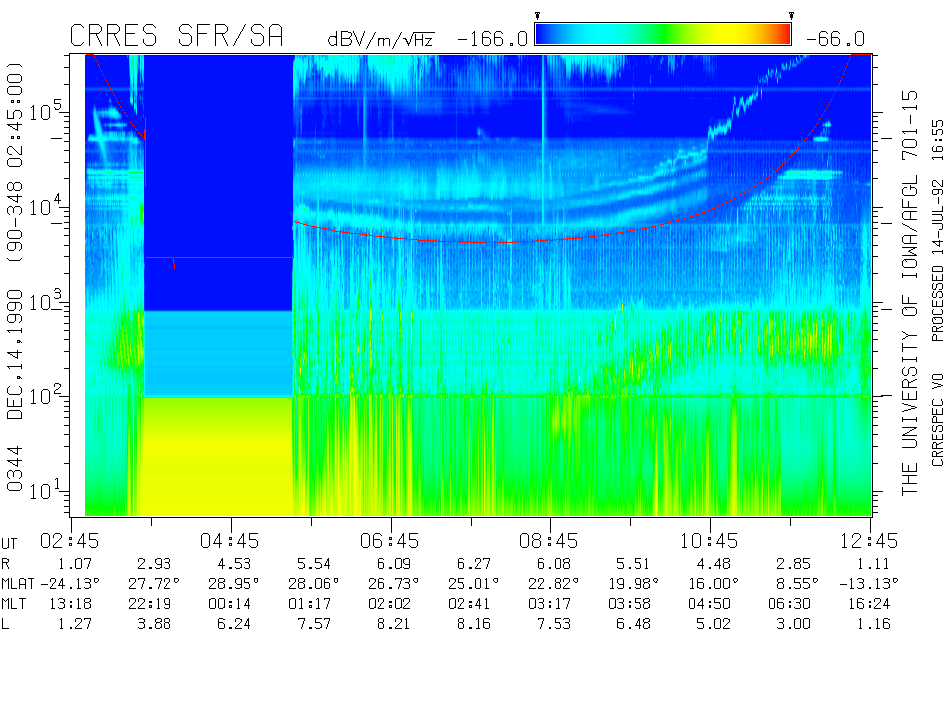
Task: Click the CRRES SFR/SA plot title
Action: point(176,37)
